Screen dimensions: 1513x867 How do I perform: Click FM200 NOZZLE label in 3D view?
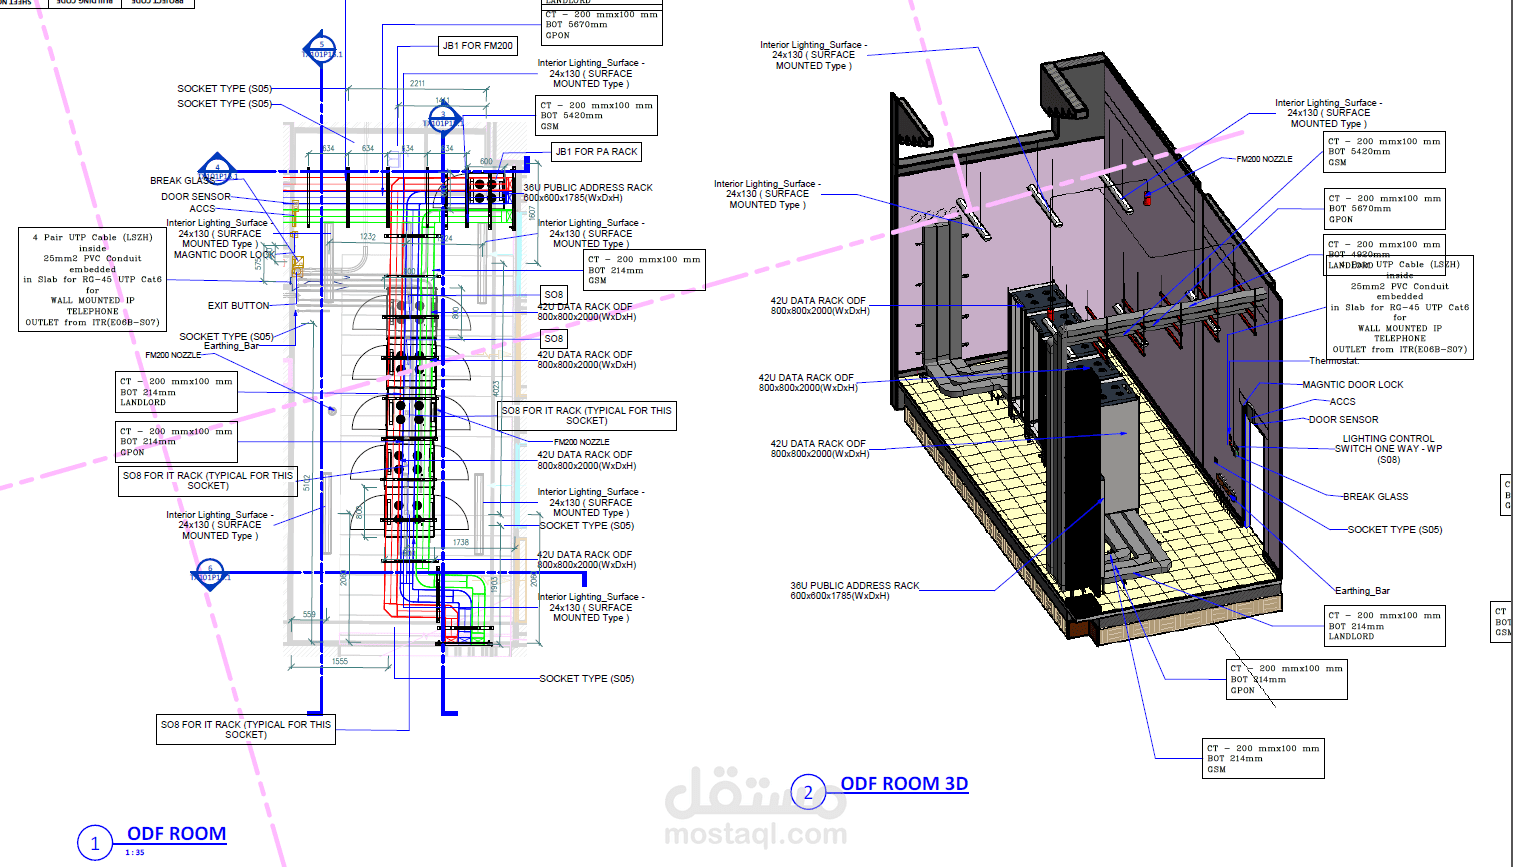click(x=1264, y=159)
